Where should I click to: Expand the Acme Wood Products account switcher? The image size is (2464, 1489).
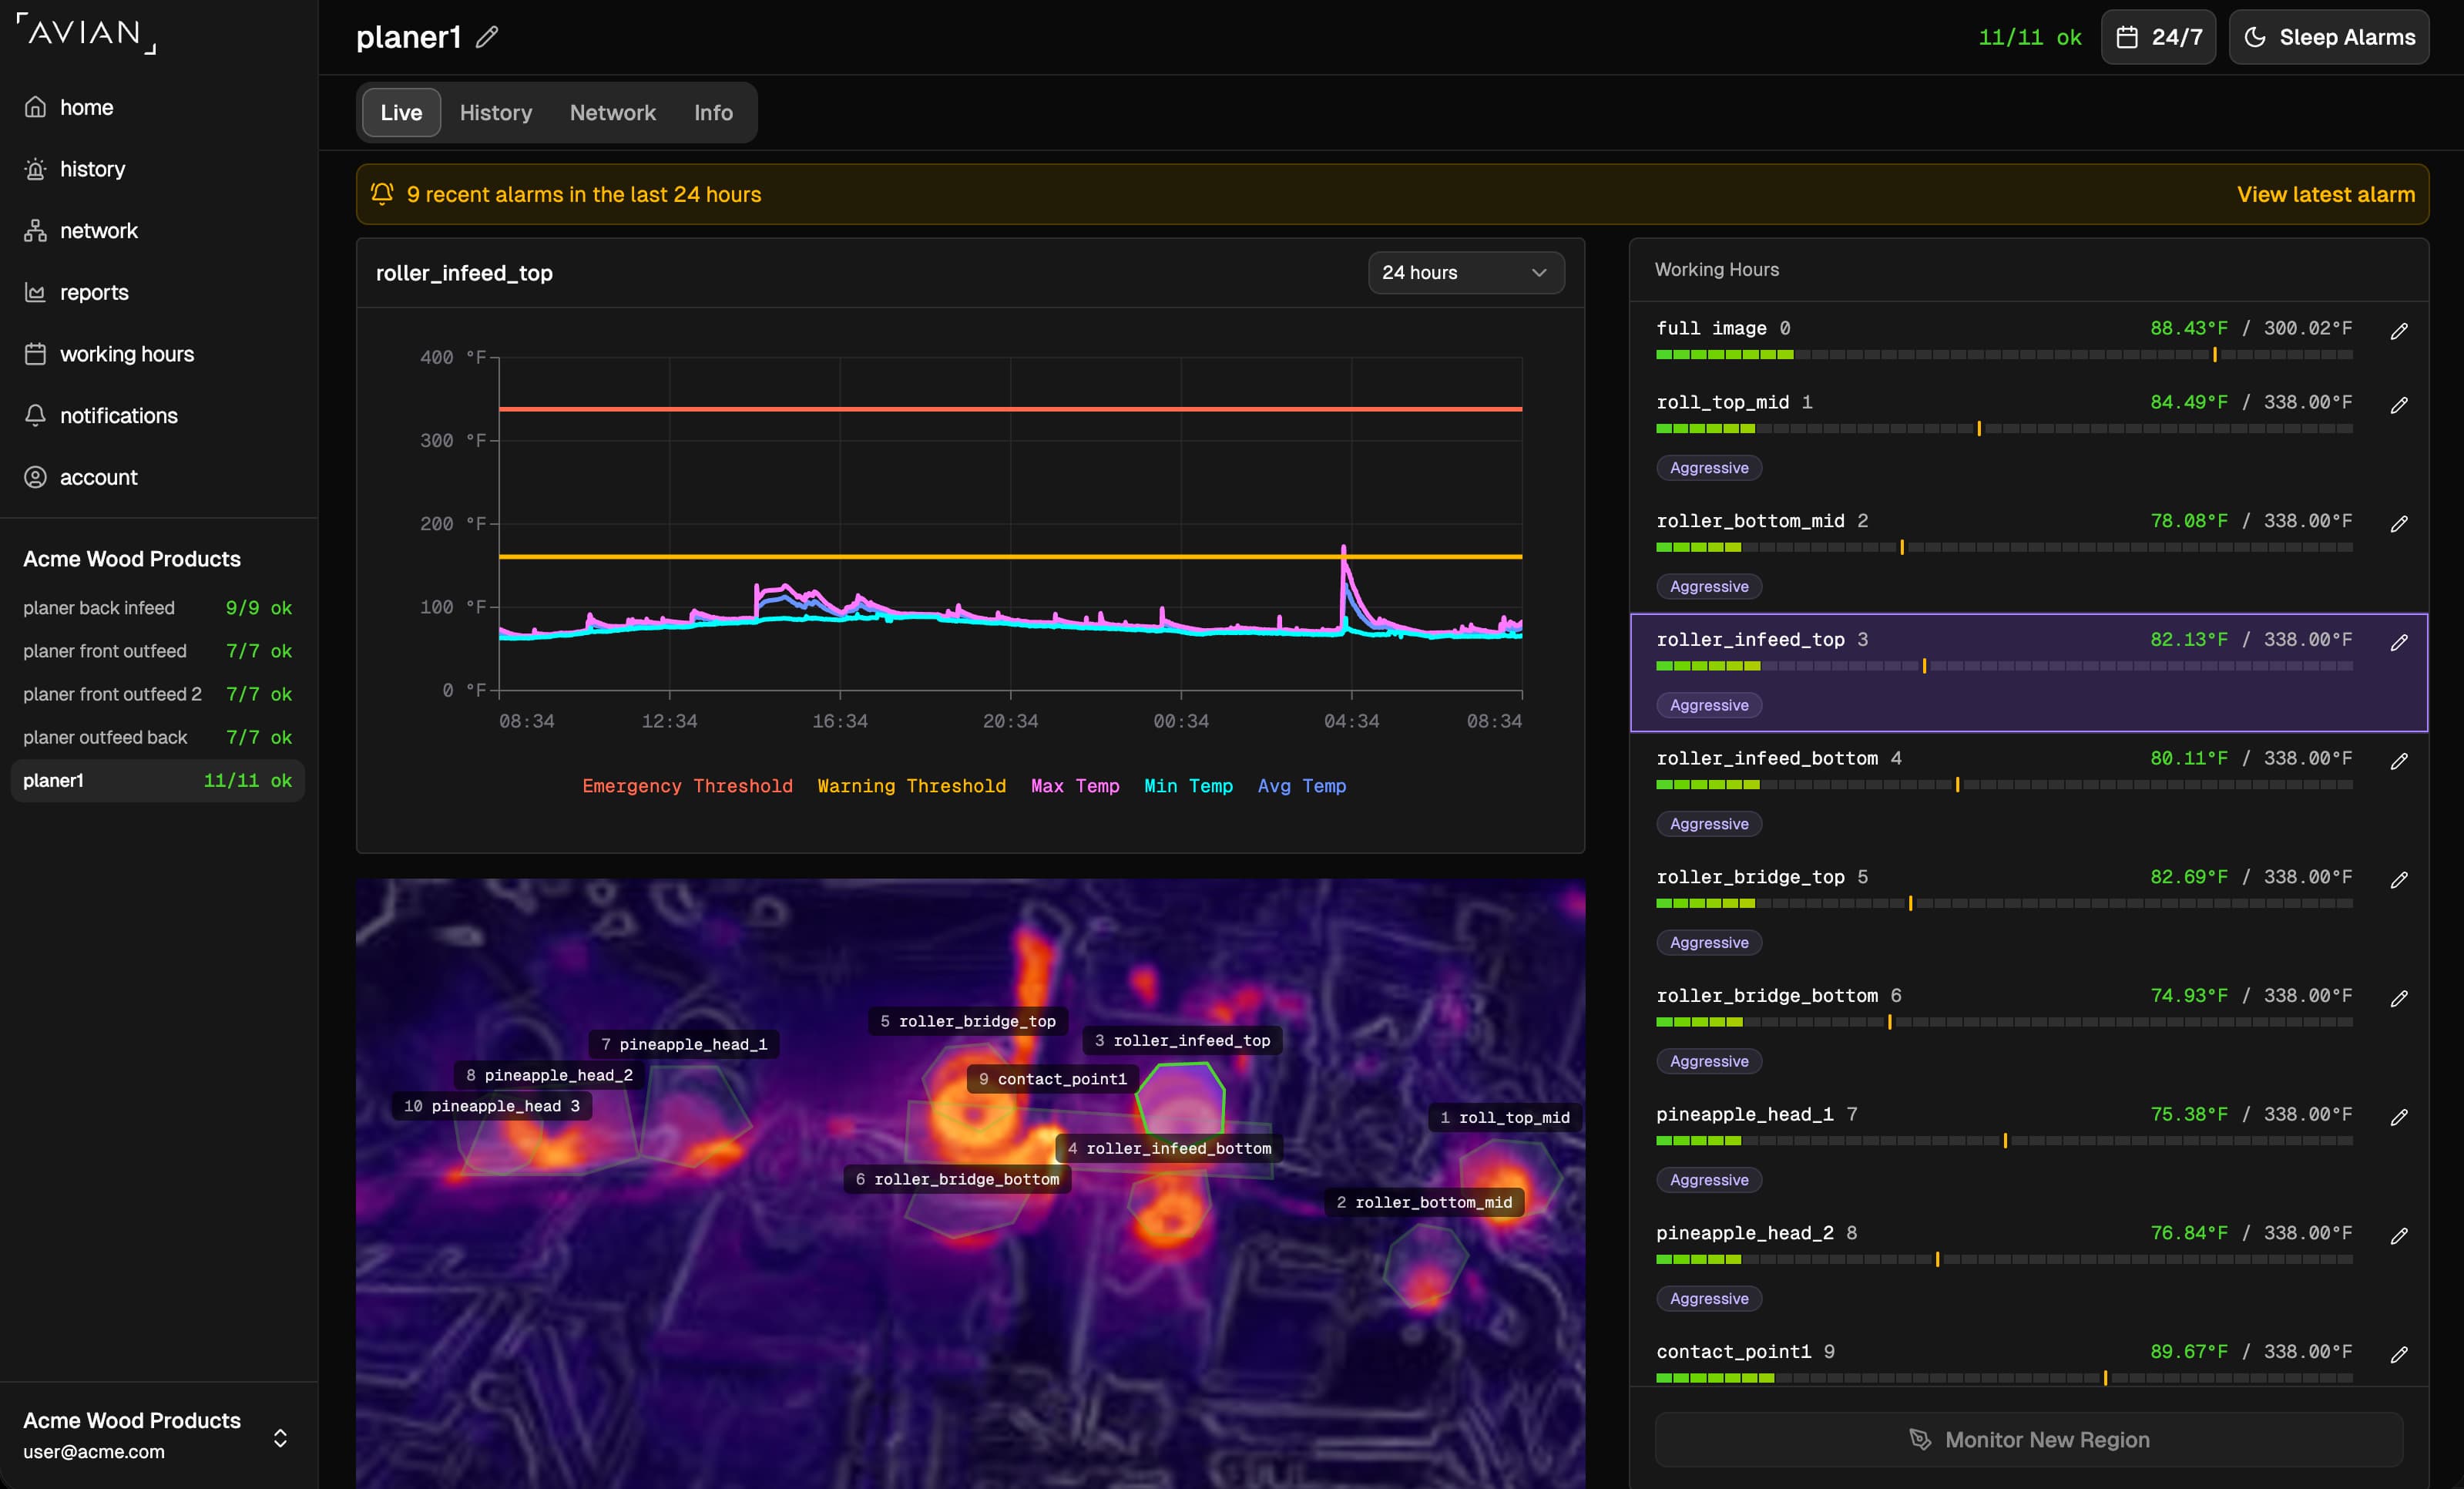(x=157, y=1436)
